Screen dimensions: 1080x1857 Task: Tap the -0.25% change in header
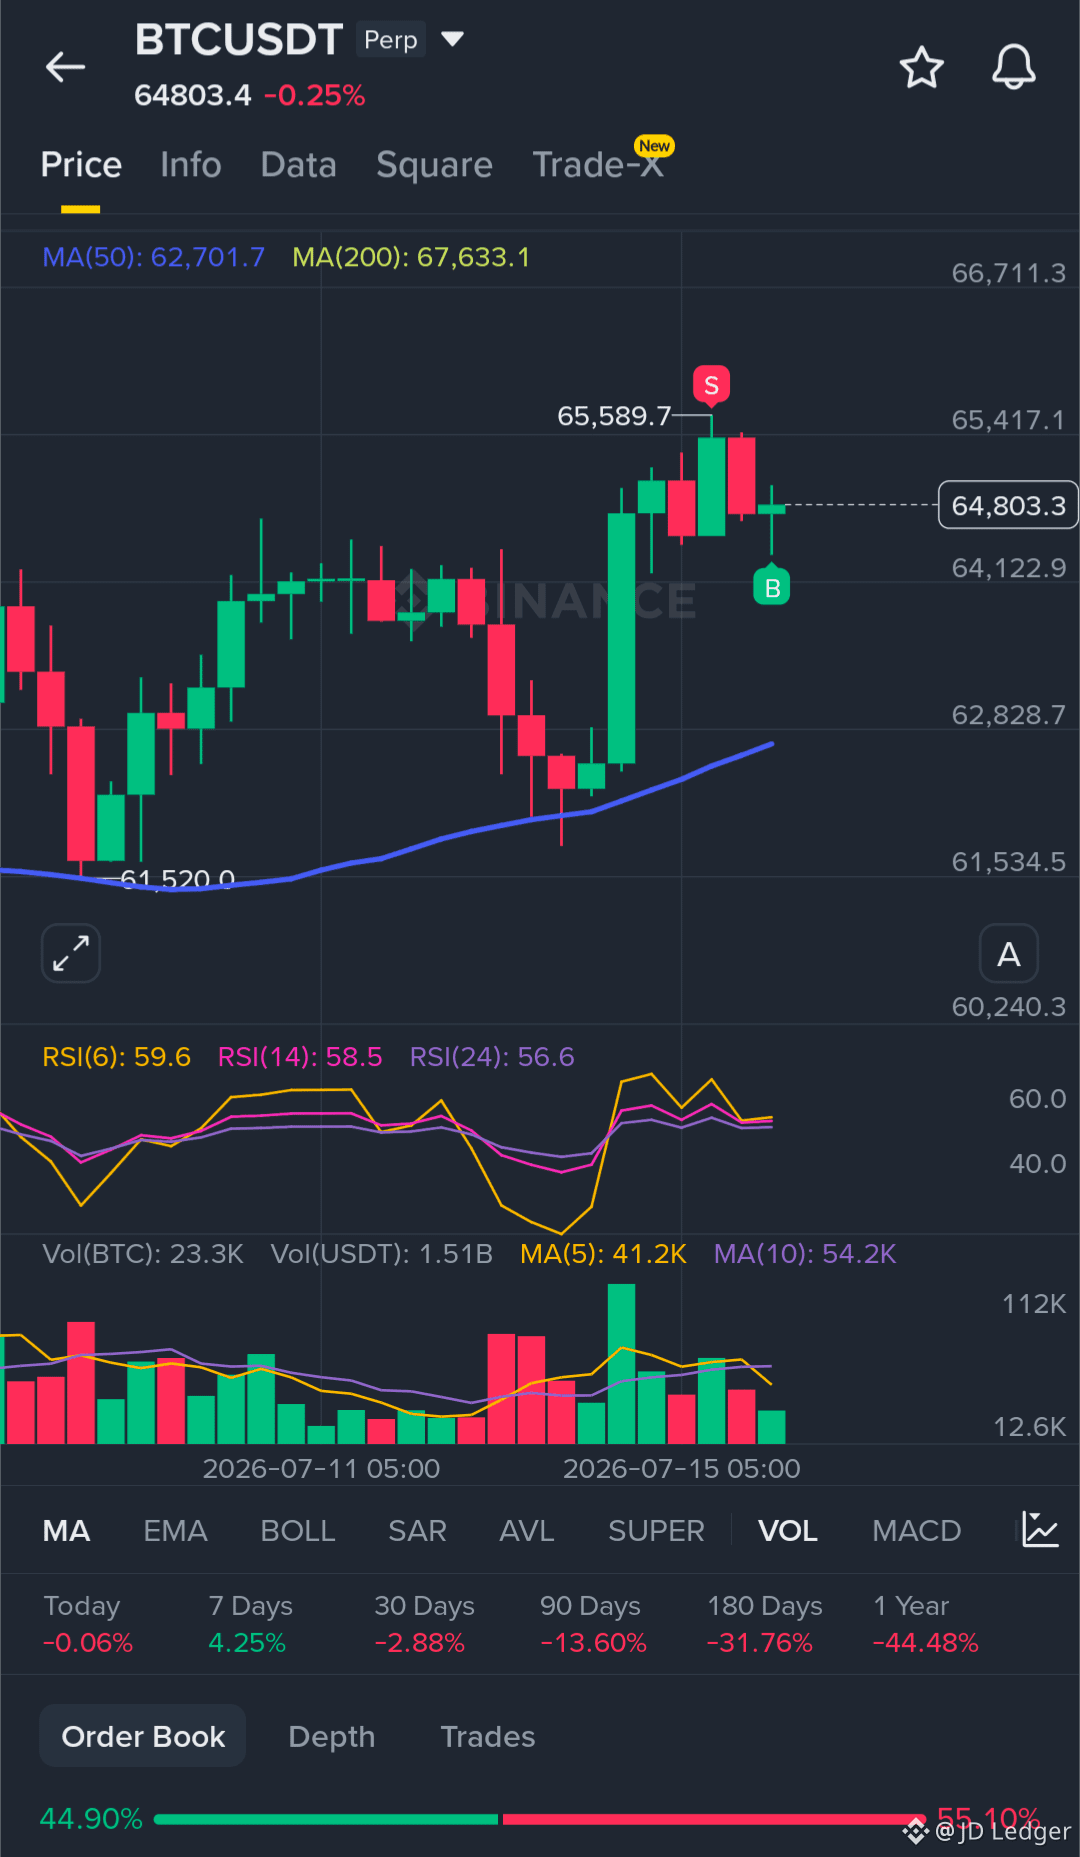(315, 95)
